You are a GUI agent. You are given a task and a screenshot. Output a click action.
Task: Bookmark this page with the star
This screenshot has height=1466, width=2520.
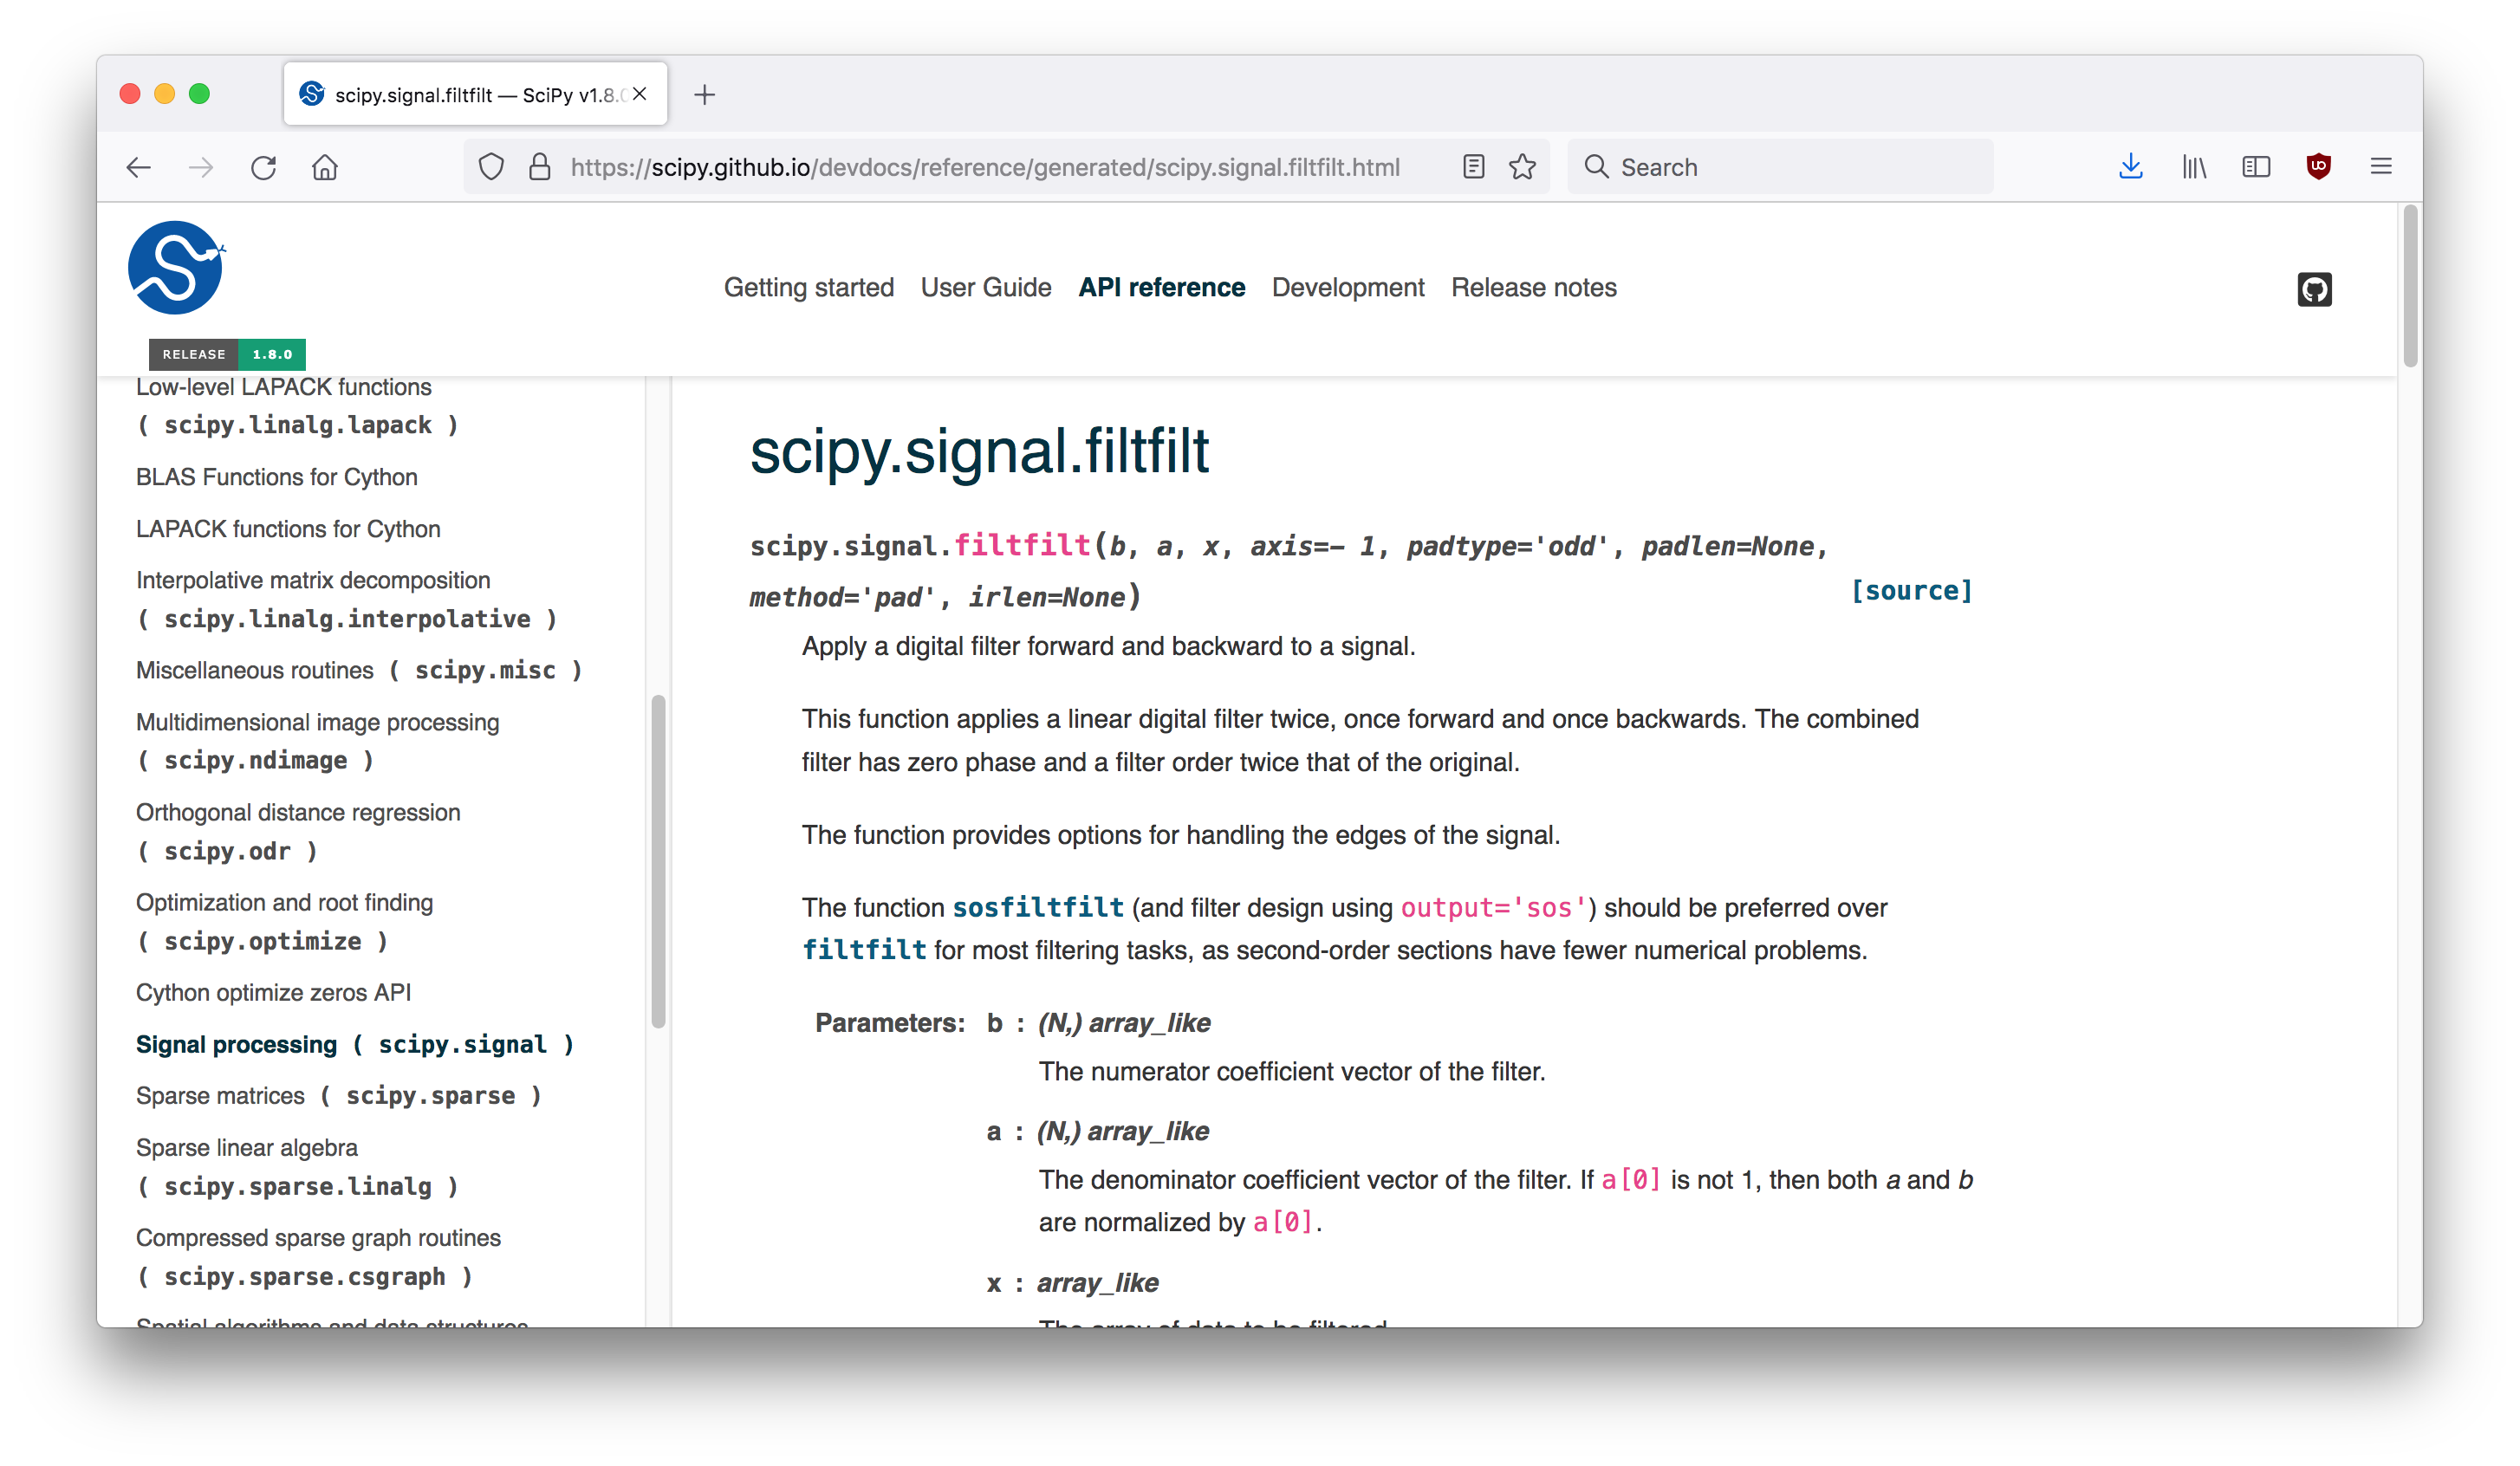tap(1522, 166)
